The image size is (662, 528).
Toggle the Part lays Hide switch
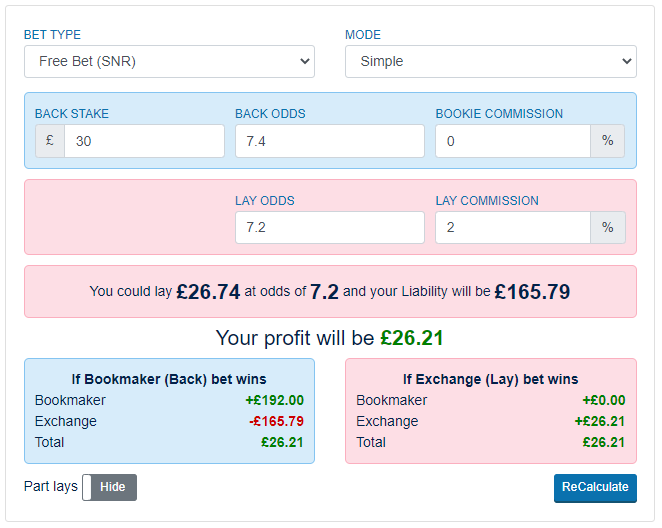coord(109,487)
